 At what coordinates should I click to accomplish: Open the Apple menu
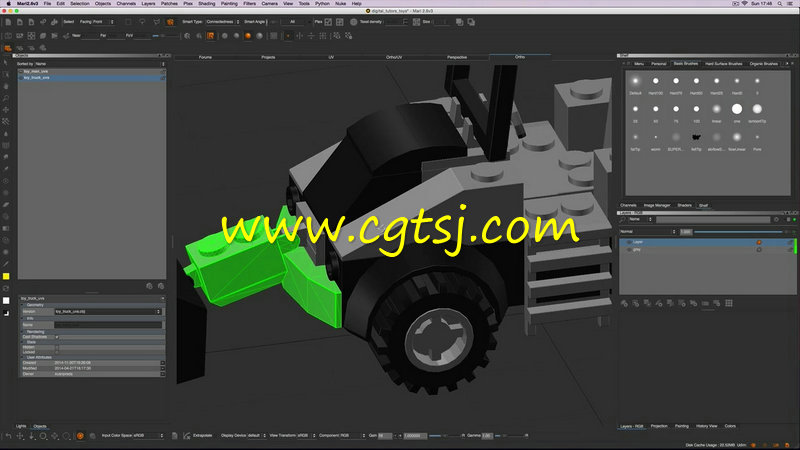pos(8,4)
